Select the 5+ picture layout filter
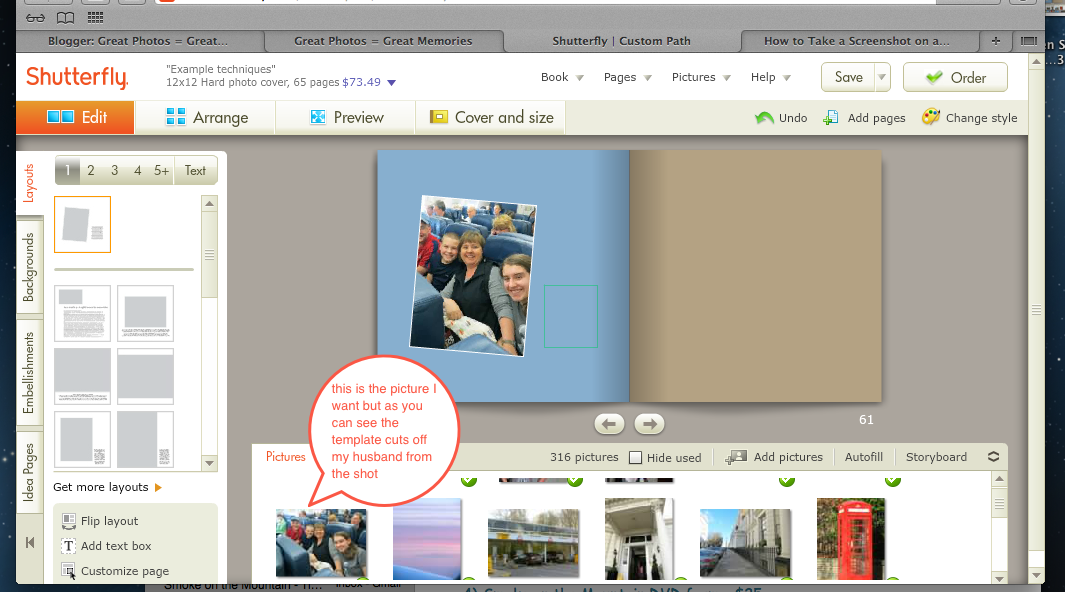The height and width of the screenshot is (592, 1065). point(162,170)
